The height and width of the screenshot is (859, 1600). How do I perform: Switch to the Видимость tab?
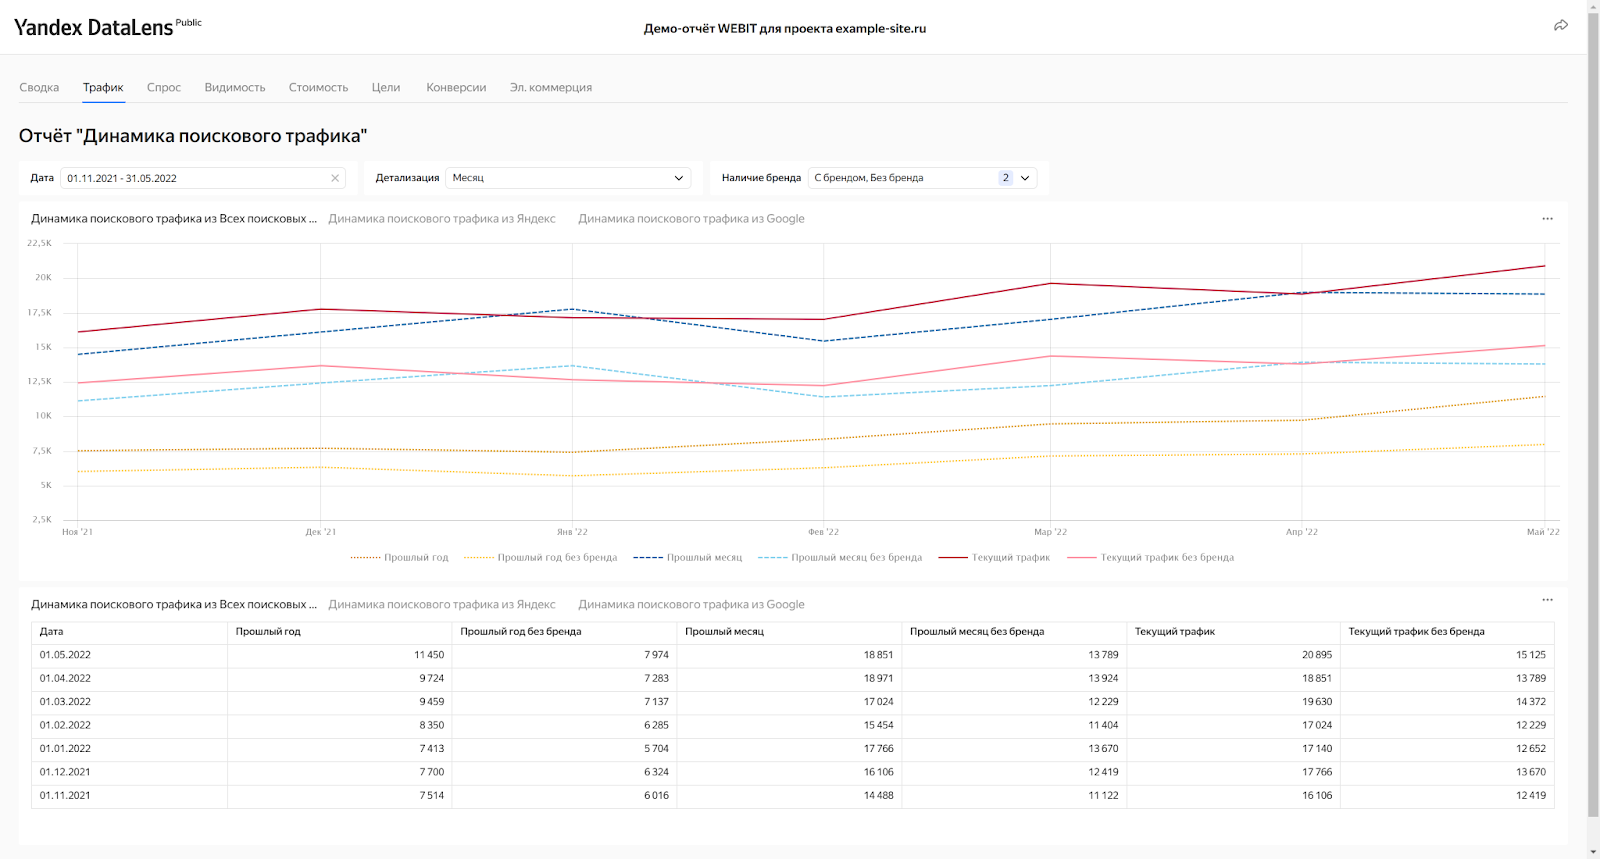[235, 88]
